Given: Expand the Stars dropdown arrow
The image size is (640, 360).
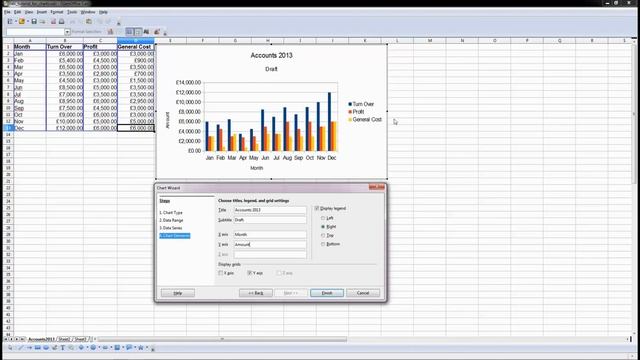Looking at the screenshot, I should [x=147, y=348].
